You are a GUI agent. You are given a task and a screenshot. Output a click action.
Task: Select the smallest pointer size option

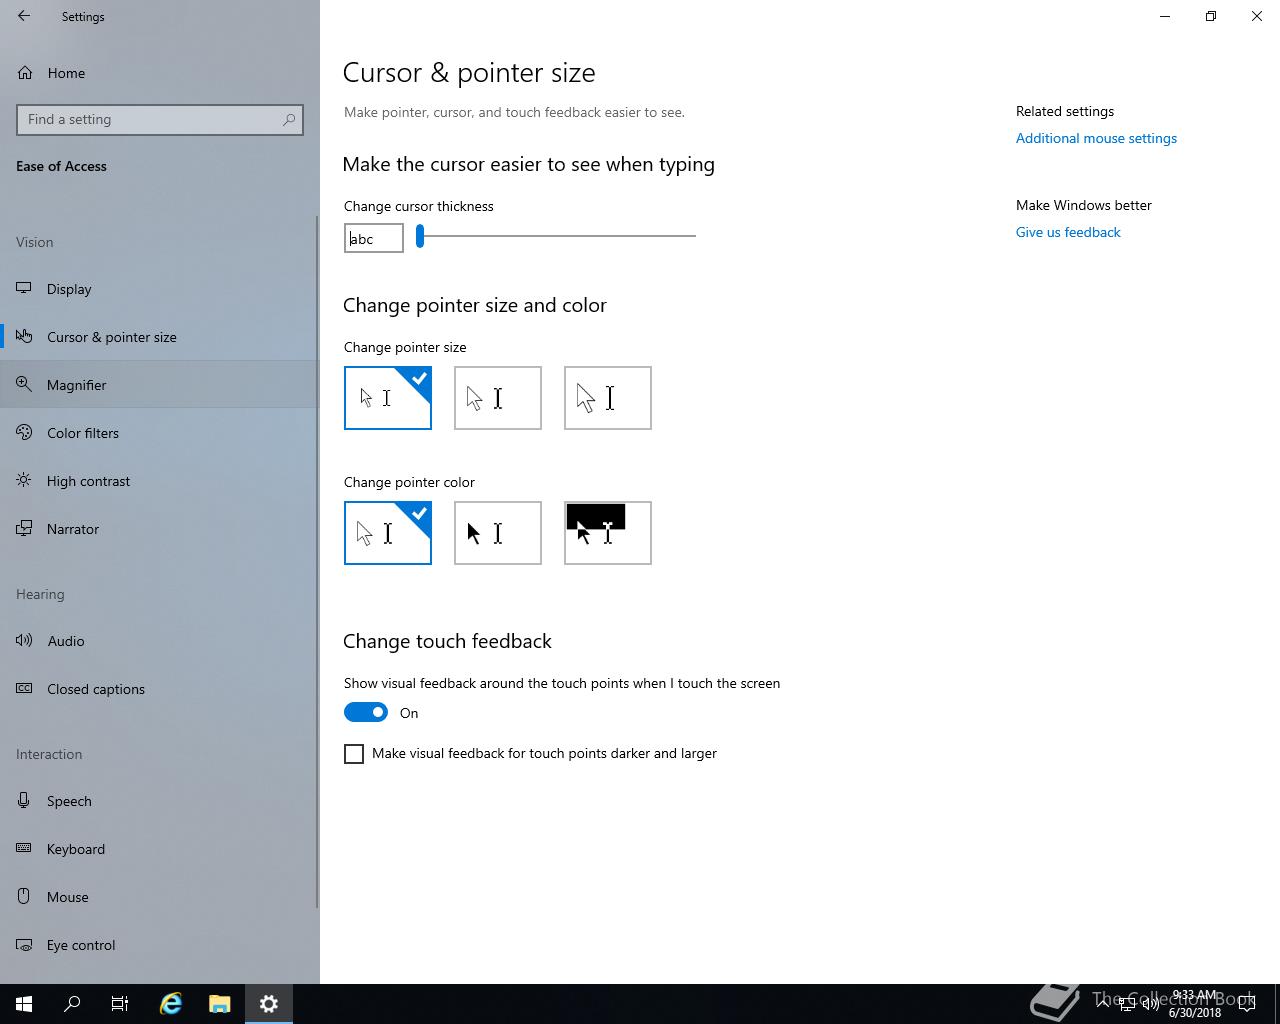pos(388,398)
